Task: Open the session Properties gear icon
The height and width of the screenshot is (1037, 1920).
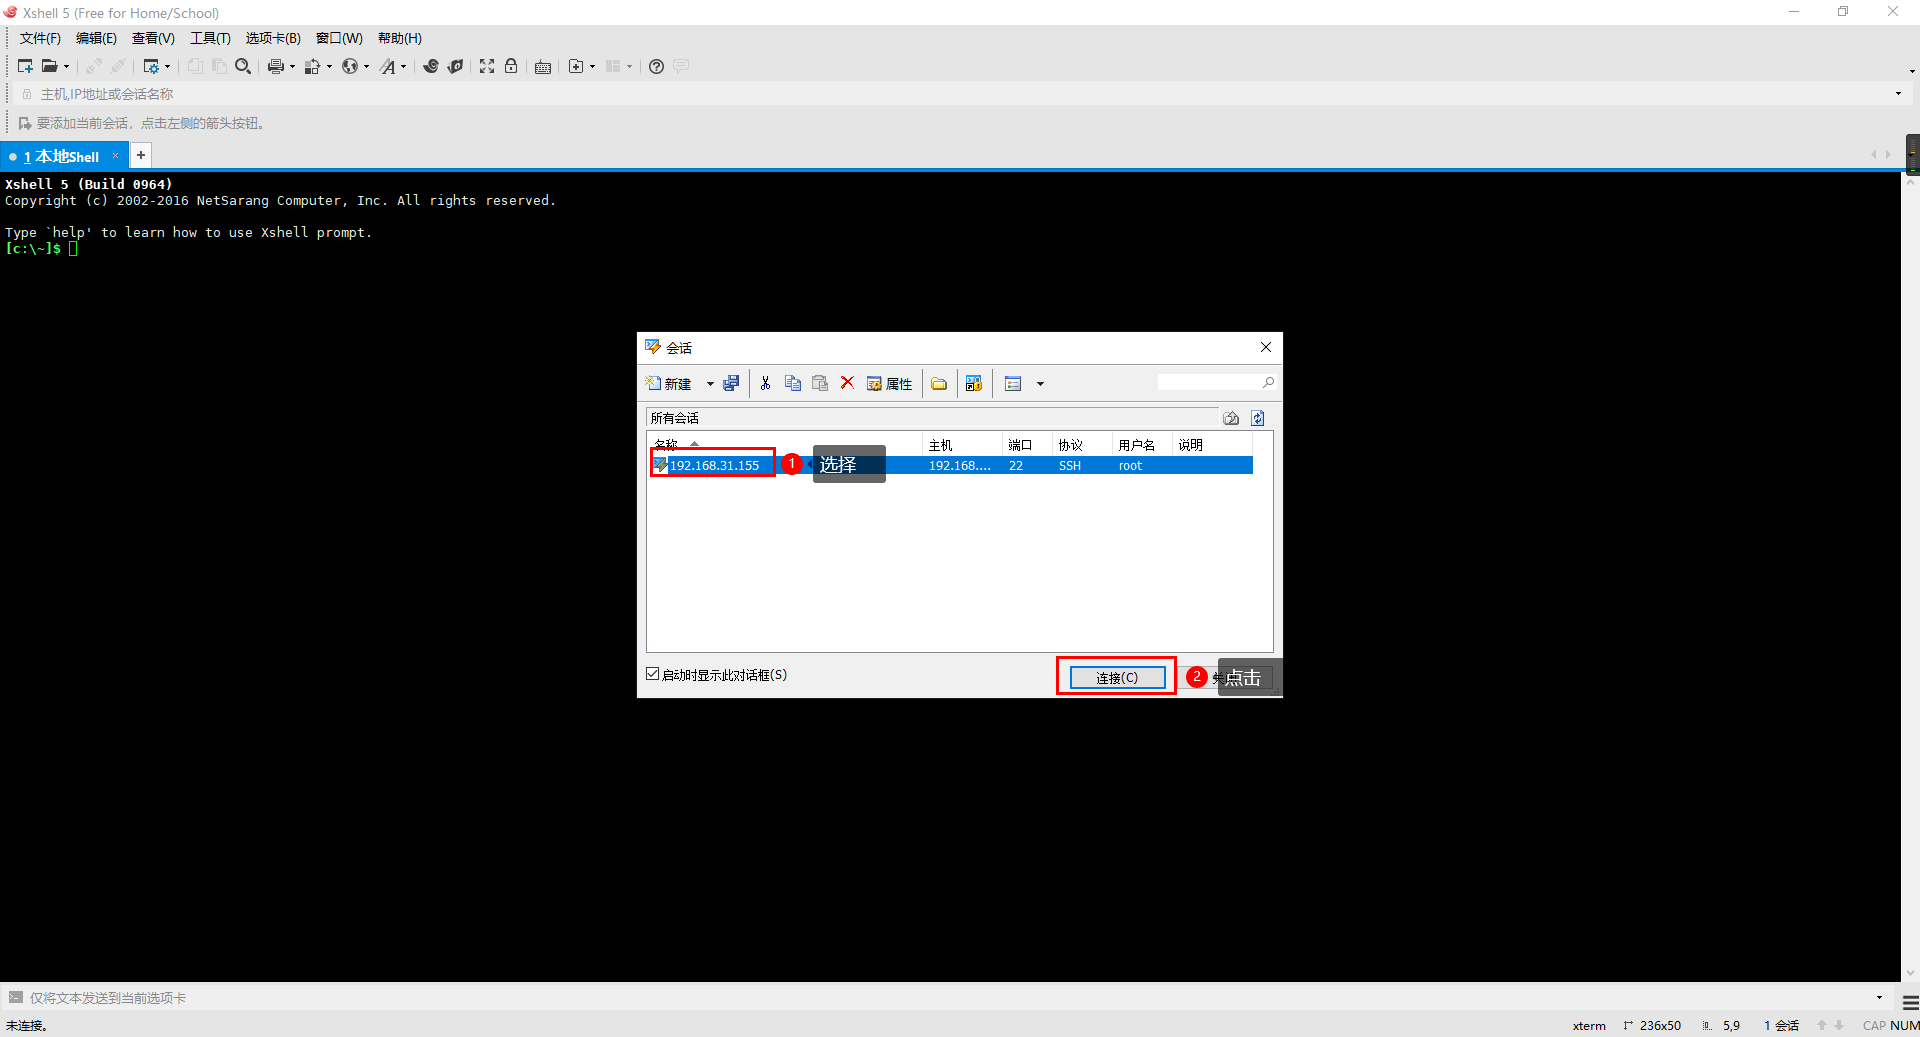Action: tap(151, 66)
